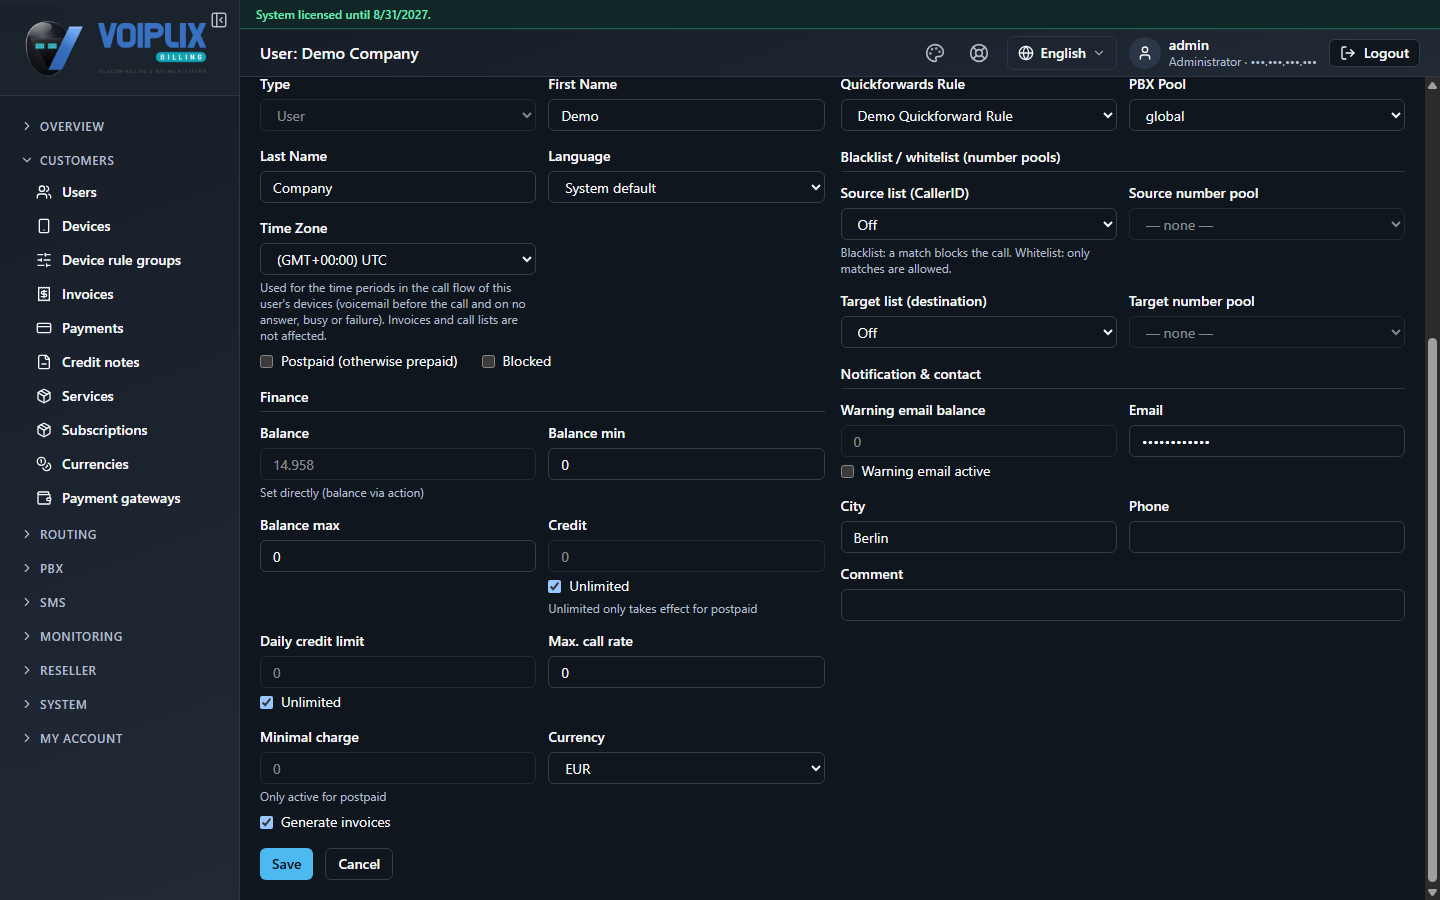This screenshot has width=1440, height=900.
Task: Click the Cancel button
Action: click(359, 864)
